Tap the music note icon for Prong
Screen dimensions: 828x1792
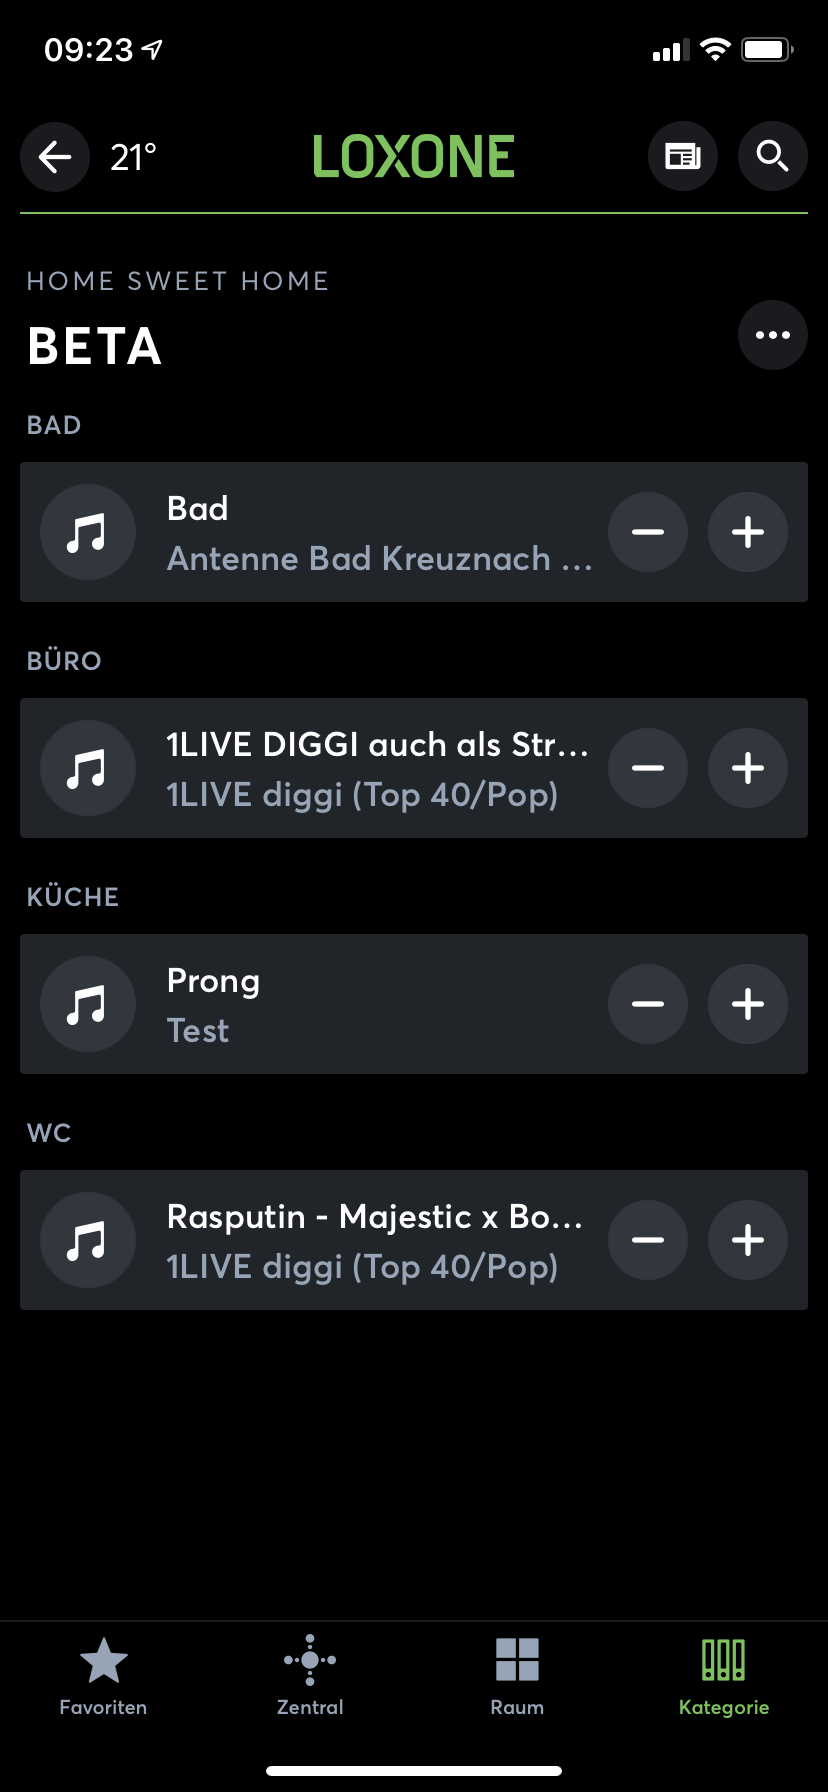pos(87,1004)
